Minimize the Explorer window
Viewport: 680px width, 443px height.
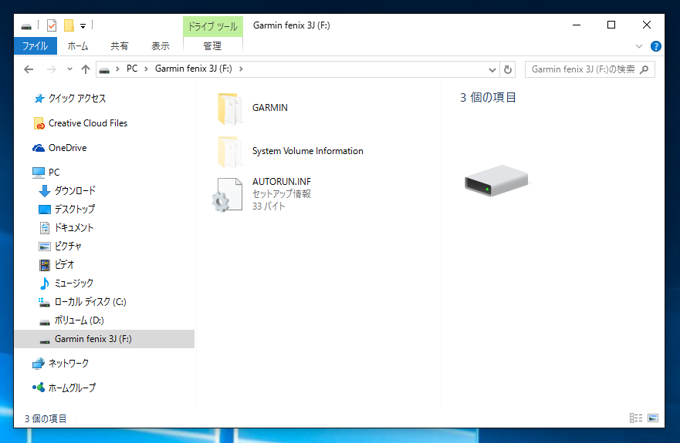pyautogui.click(x=576, y=25)
